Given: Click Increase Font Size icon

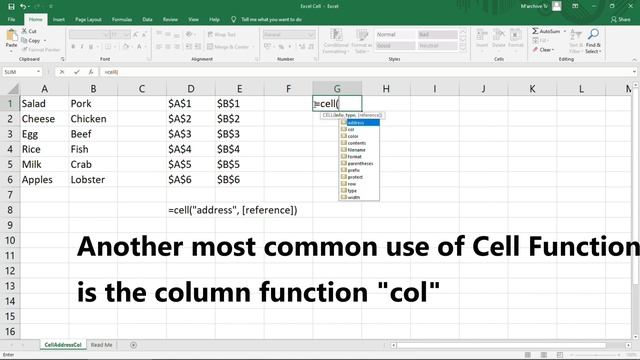Looking at the screenshot, I should (x=136, y=35).
